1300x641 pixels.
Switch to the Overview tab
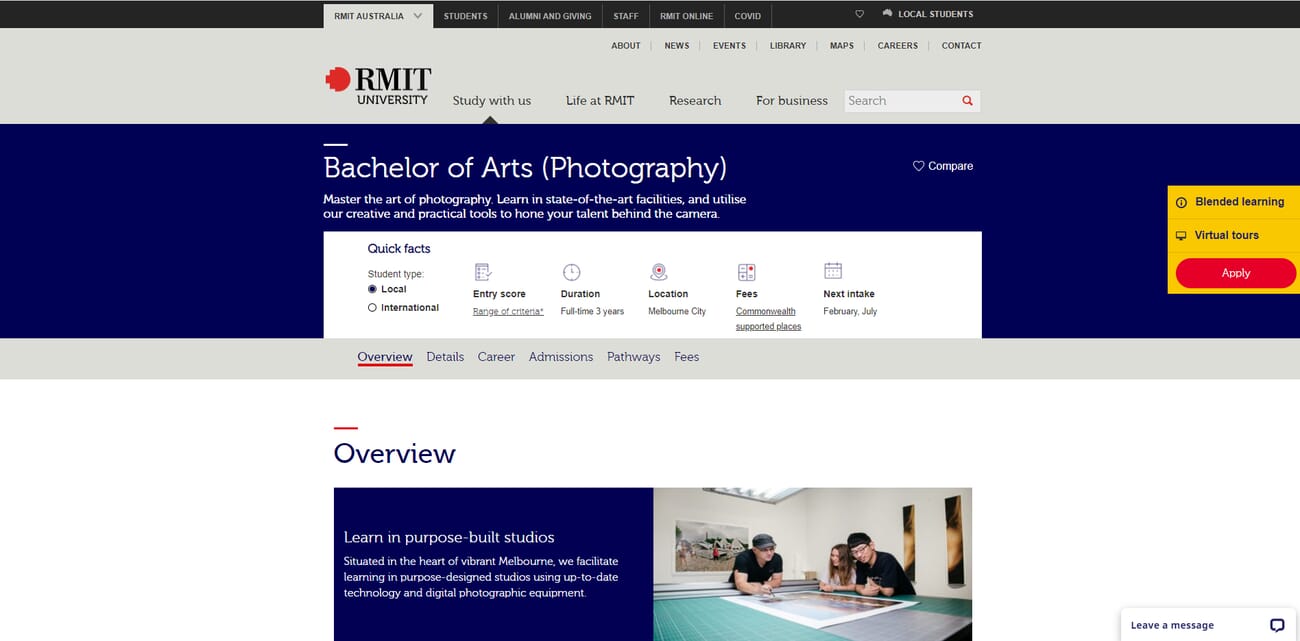pyautogui.click(x=385, y=357)
